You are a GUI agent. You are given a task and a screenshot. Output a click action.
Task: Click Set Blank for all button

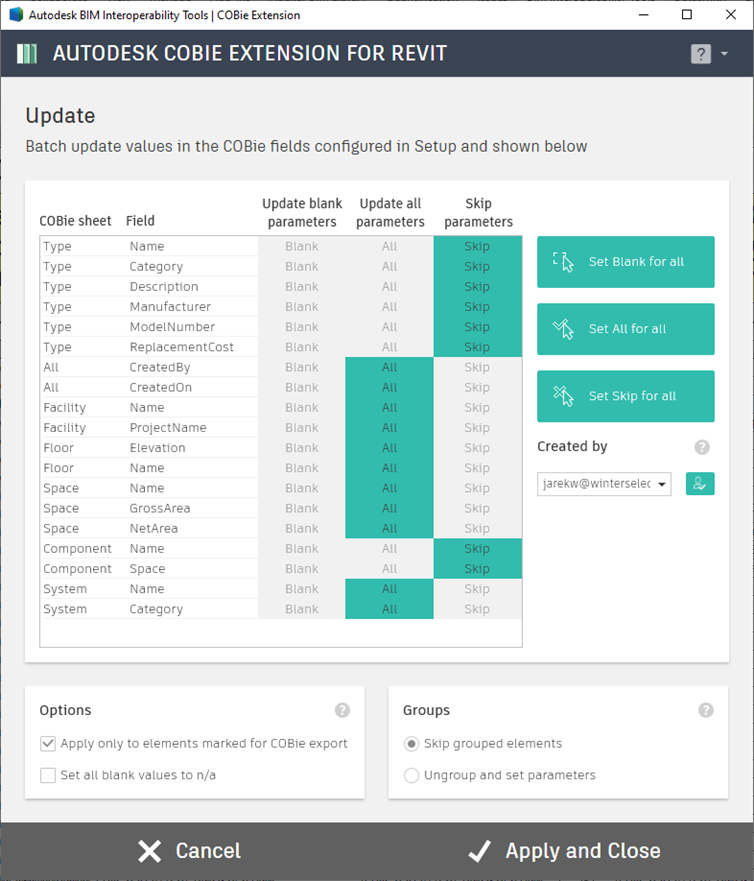pyautogui.click(x=625, y=262)
